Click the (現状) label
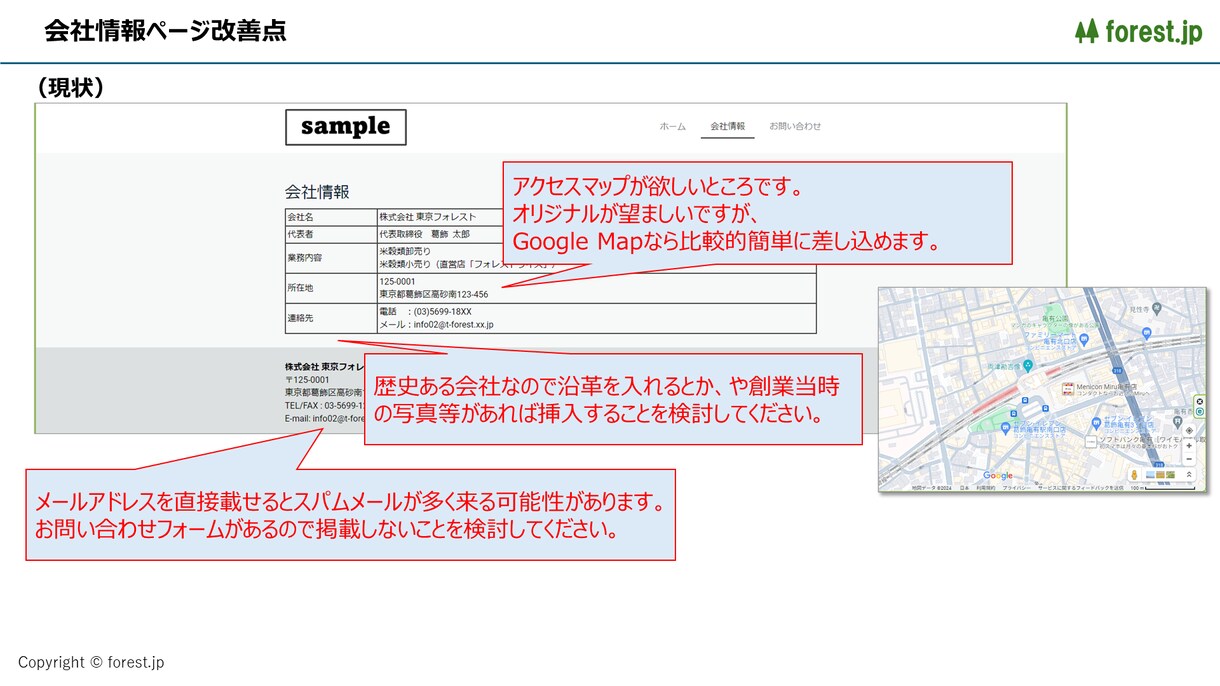Image resolution: width=1220 pixels, height=686 pixels. tap(71, 88)
